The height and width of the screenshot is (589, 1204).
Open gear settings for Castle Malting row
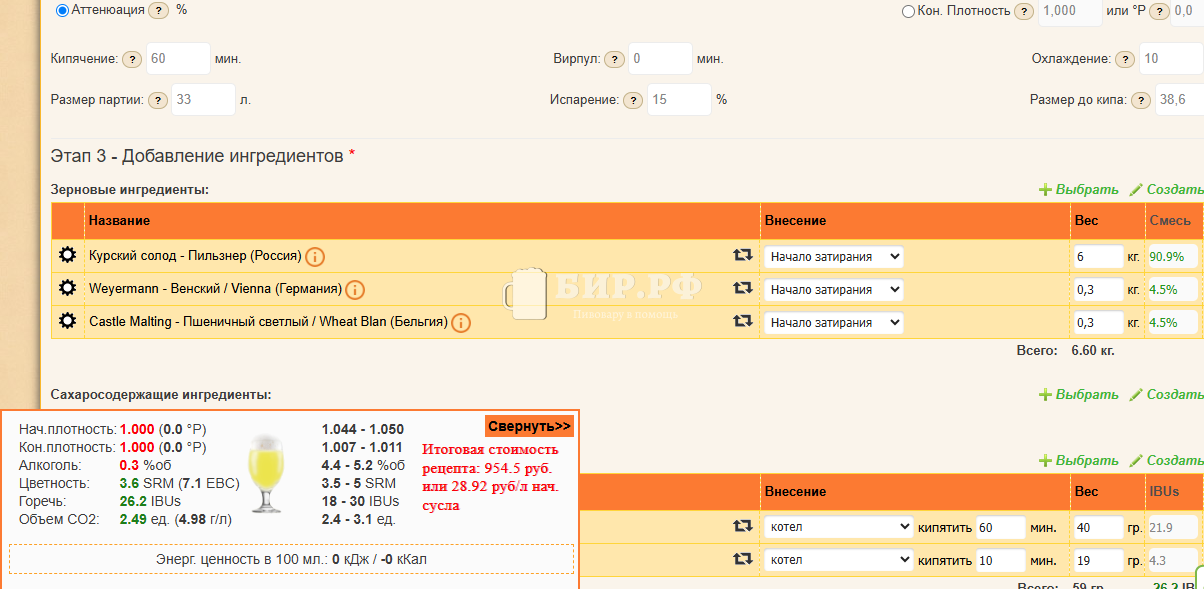point(67,321)
